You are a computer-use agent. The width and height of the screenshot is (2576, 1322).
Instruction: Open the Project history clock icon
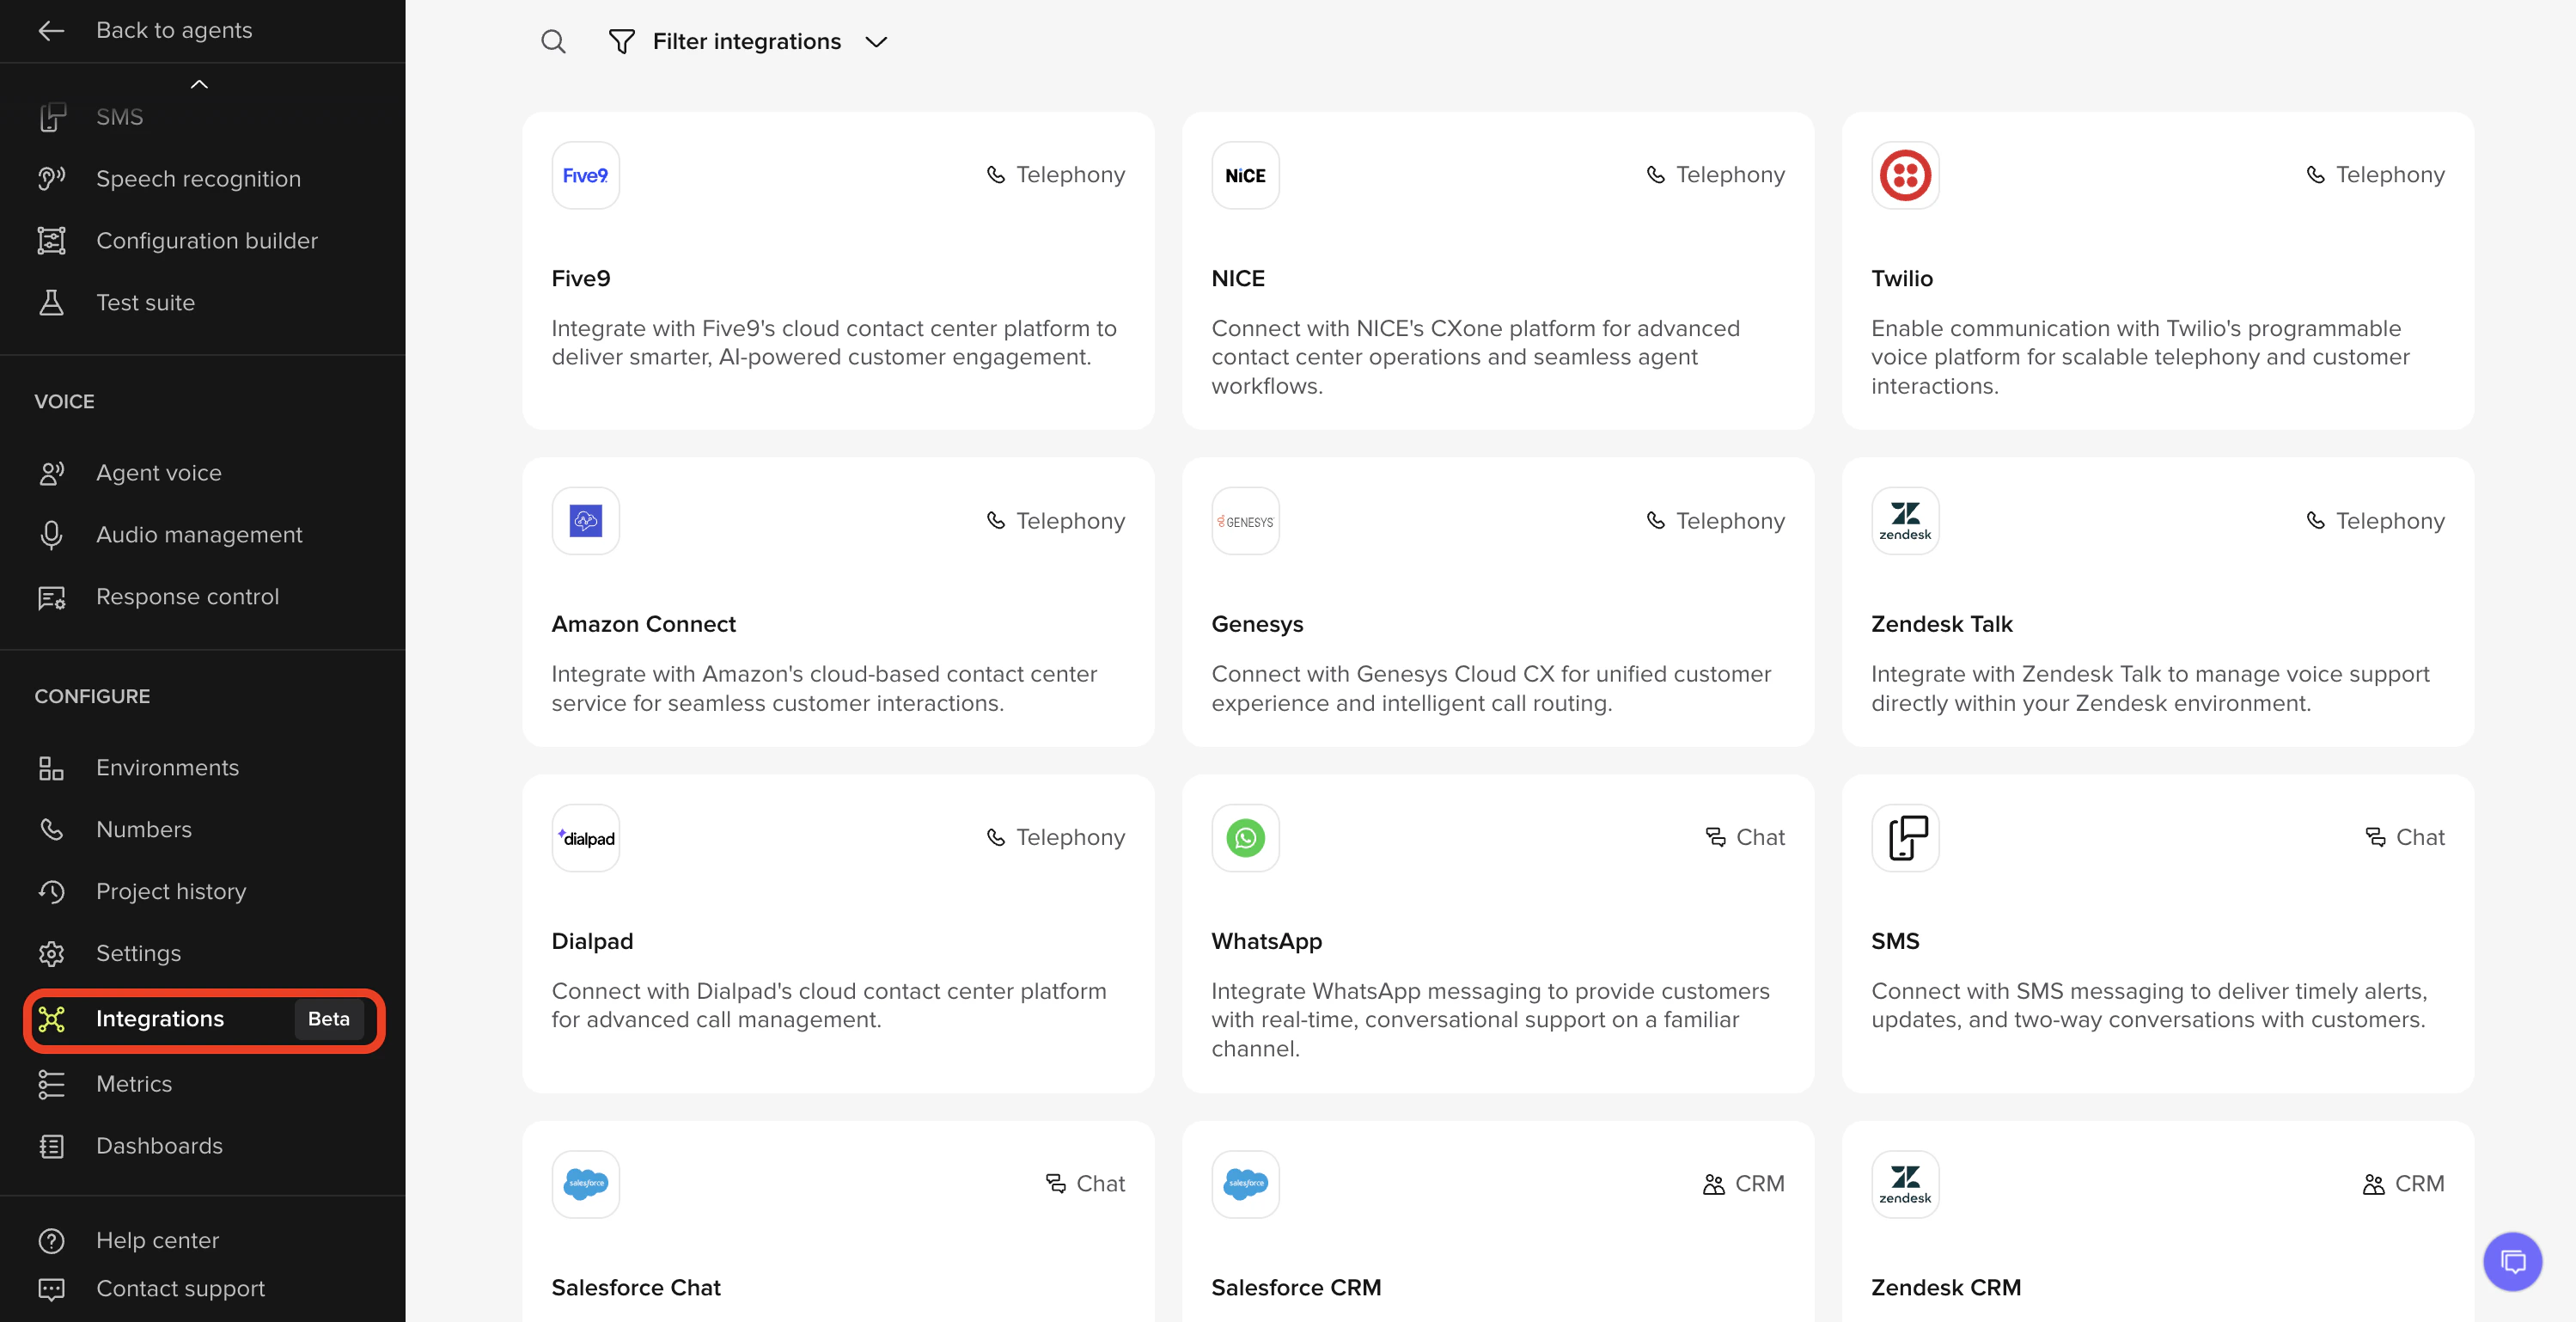click(x=52, y=891)
